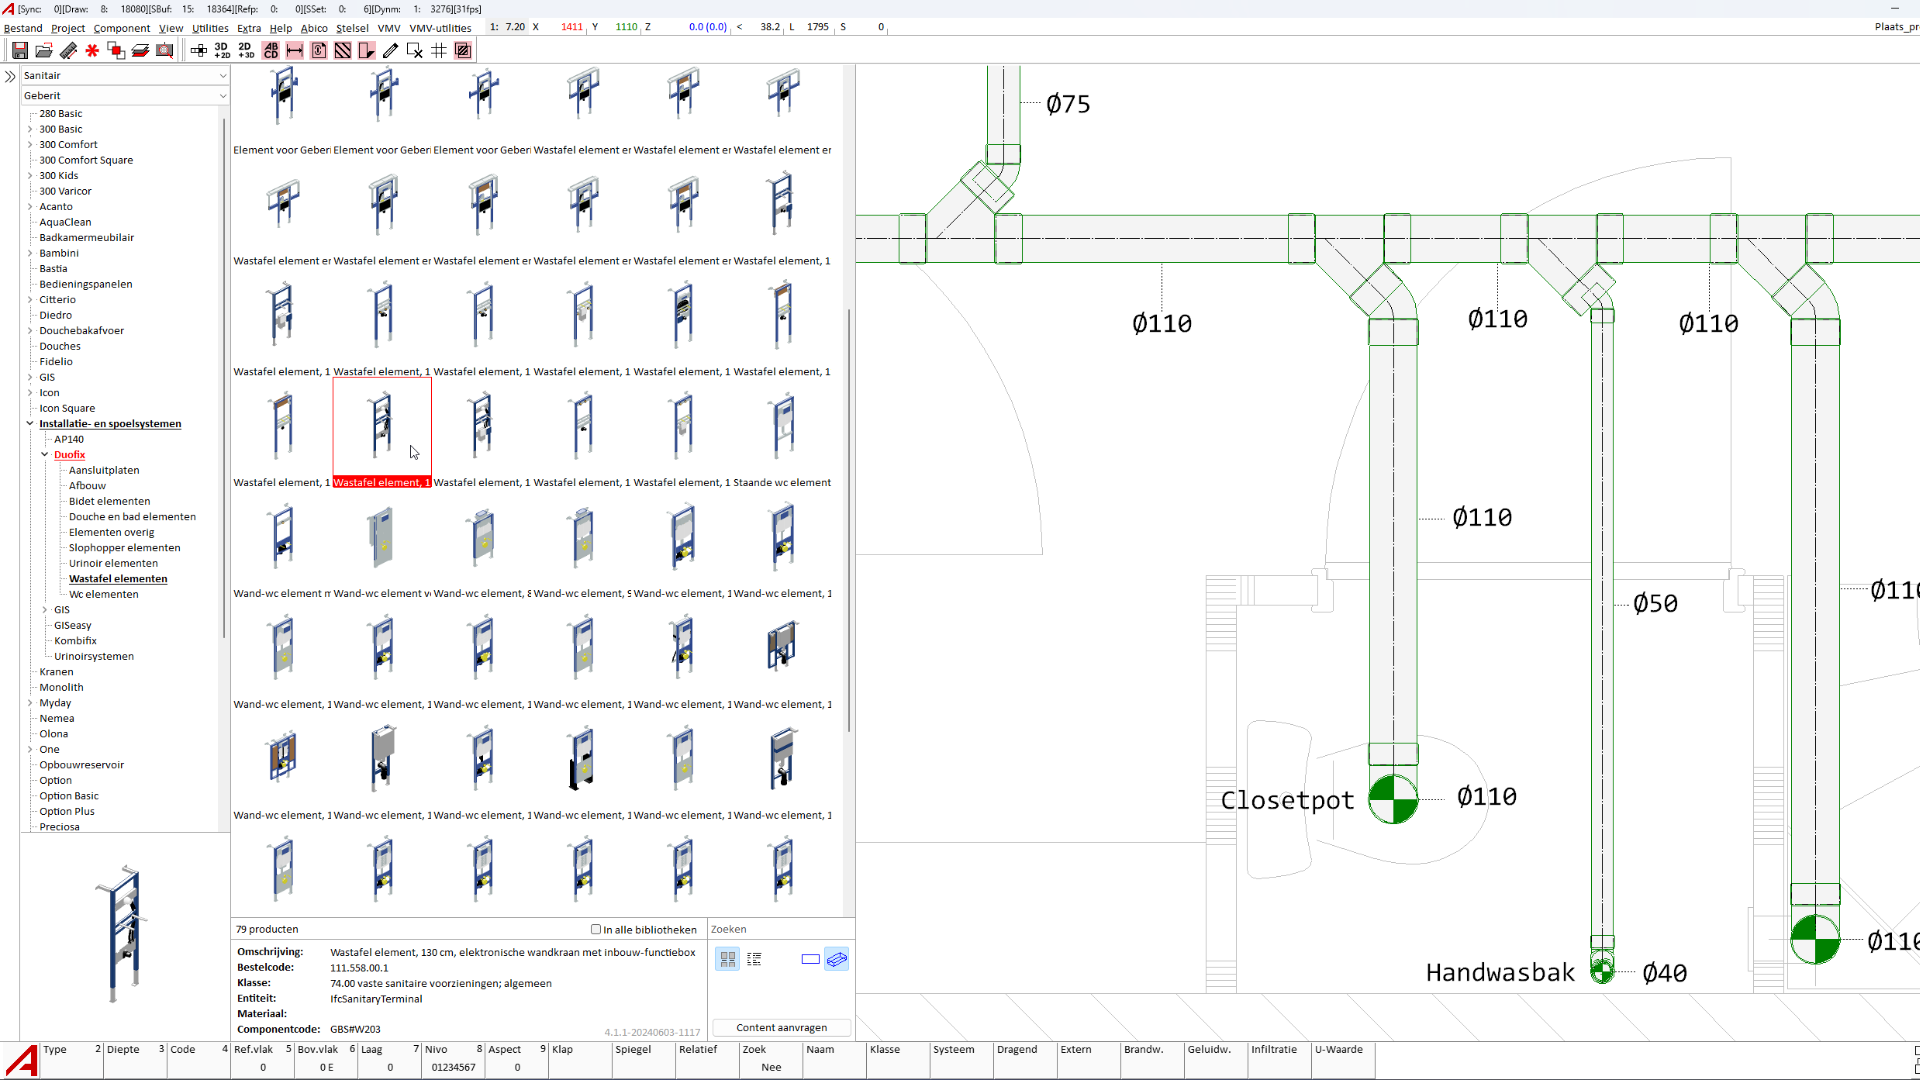Toggle the hatch pattern toolbar button

343,50
